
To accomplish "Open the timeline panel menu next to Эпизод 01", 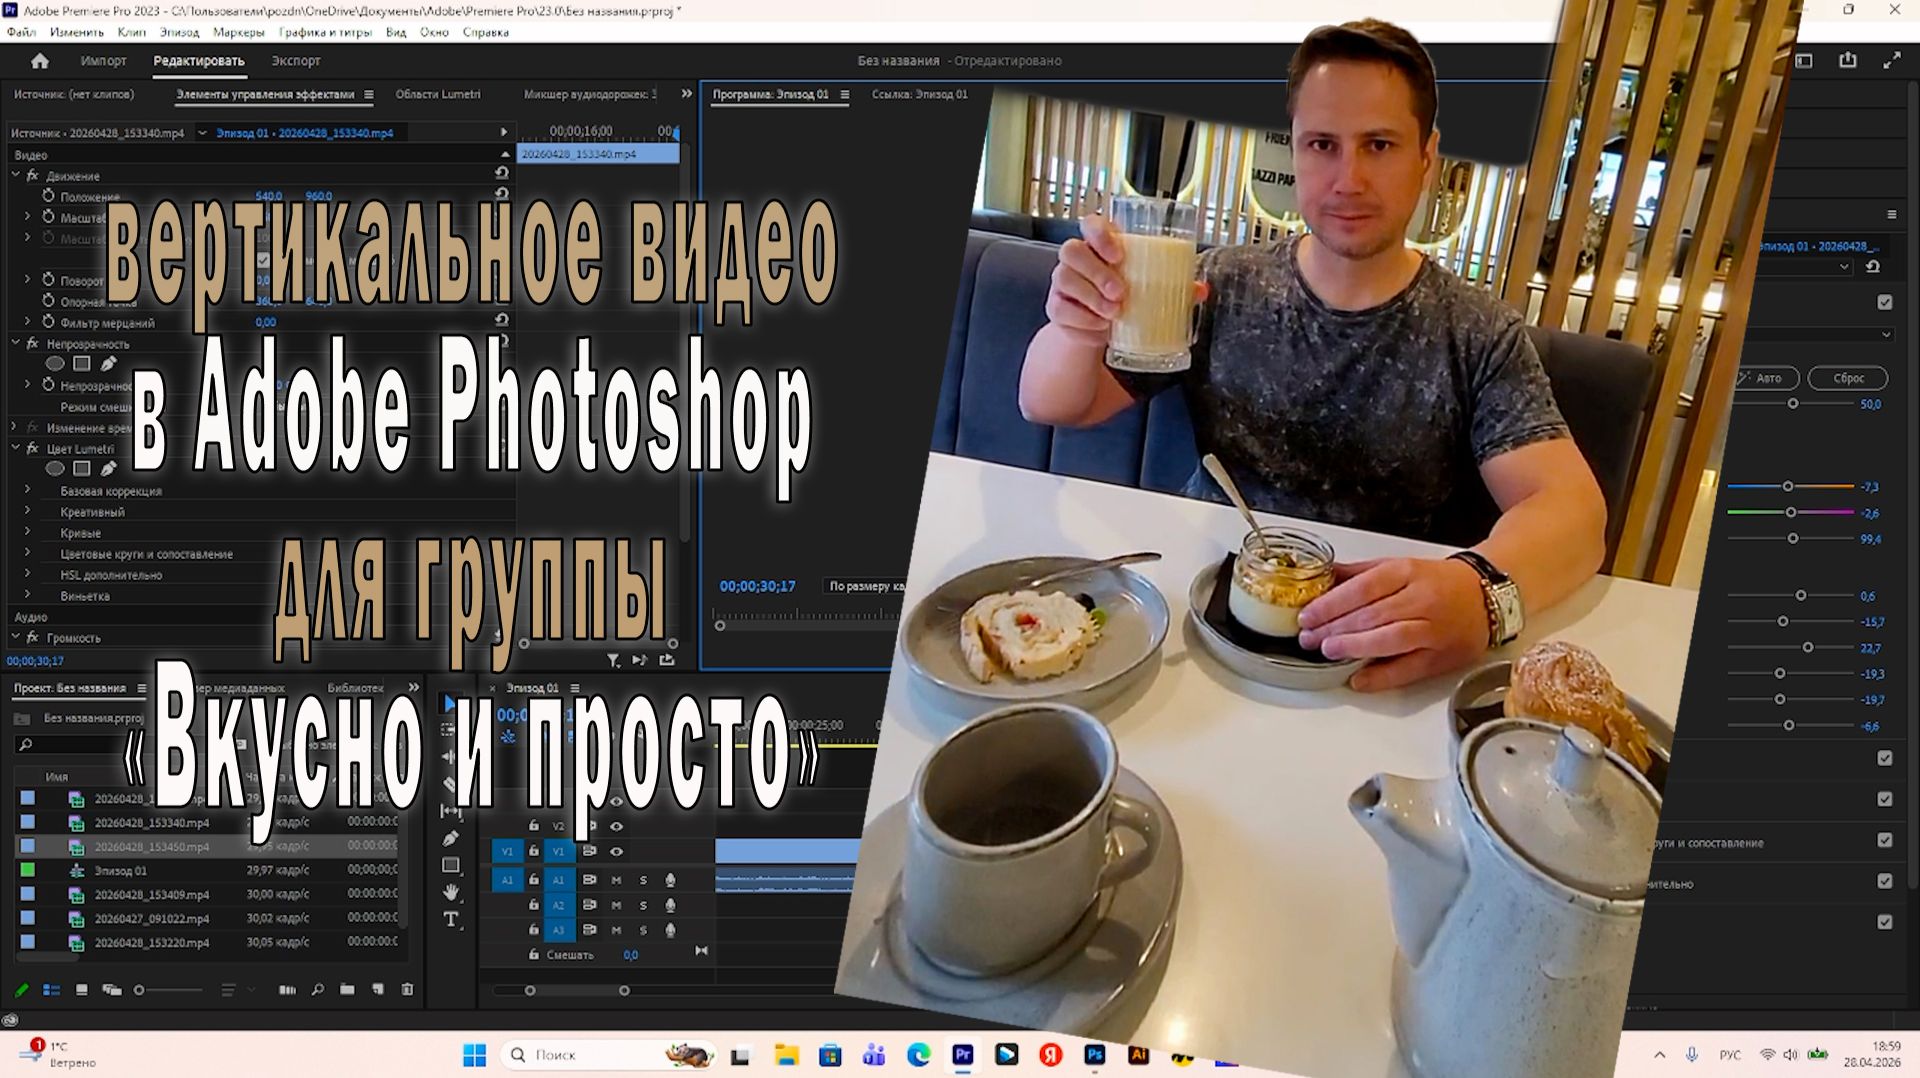I will 575,688.
